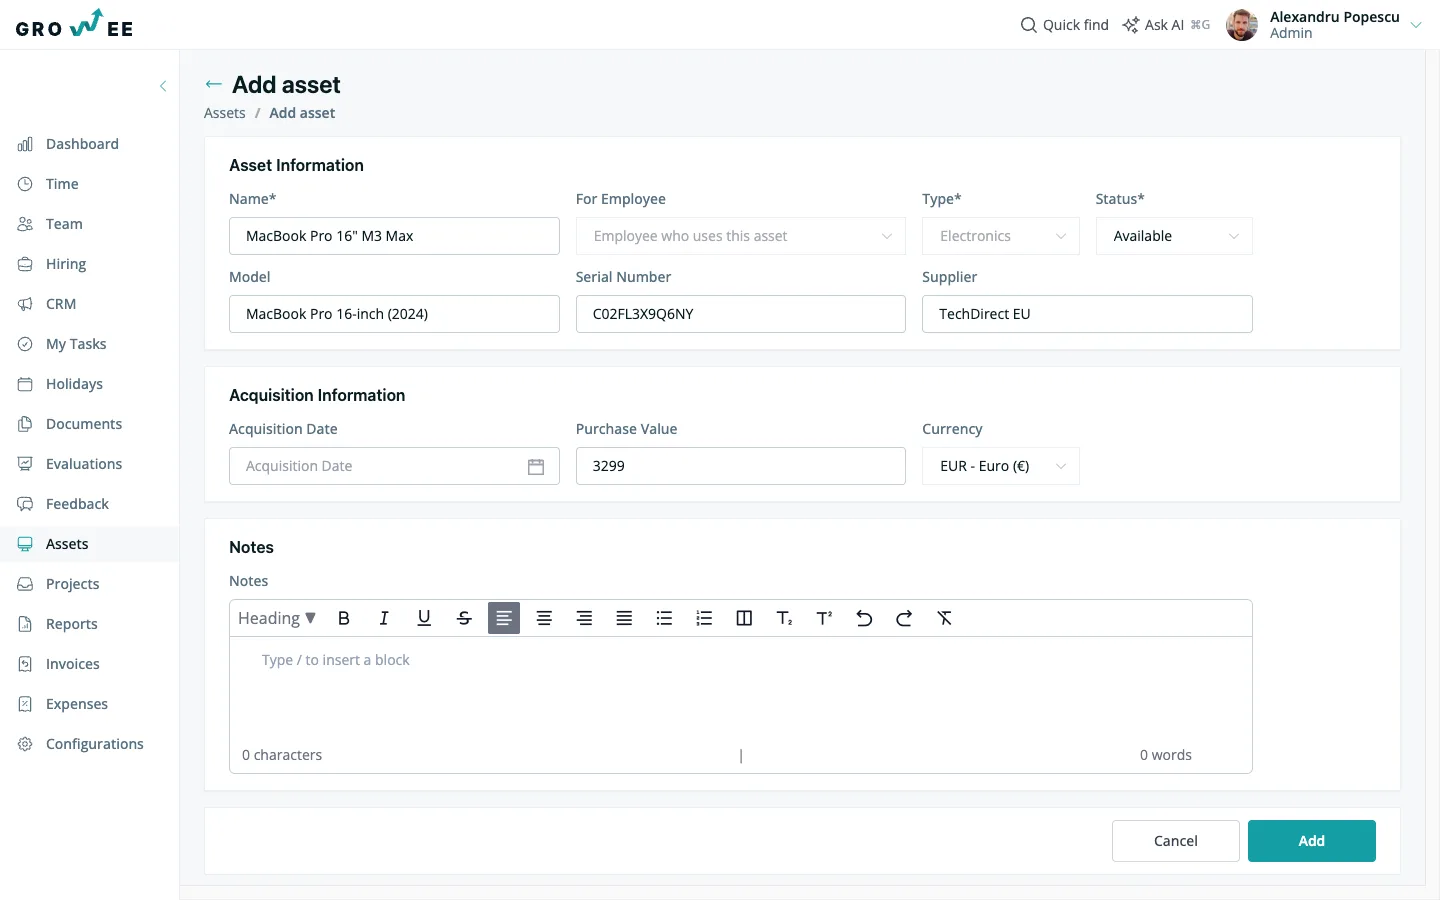Viewport: 1440px width, 900px height.
Task: Align text right in Notes editor
Action: (x=584, y=618)
